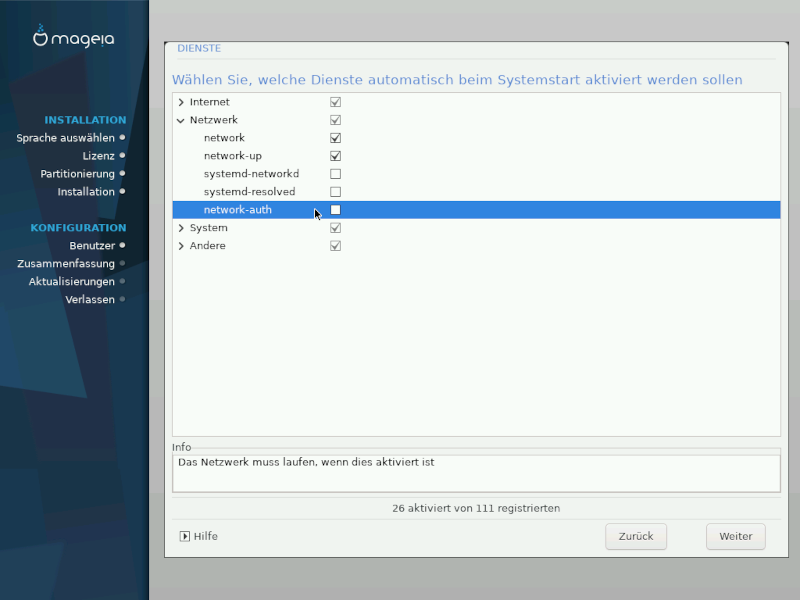Check the network-auth checkbox
The image size is (800, 600).
336,210
